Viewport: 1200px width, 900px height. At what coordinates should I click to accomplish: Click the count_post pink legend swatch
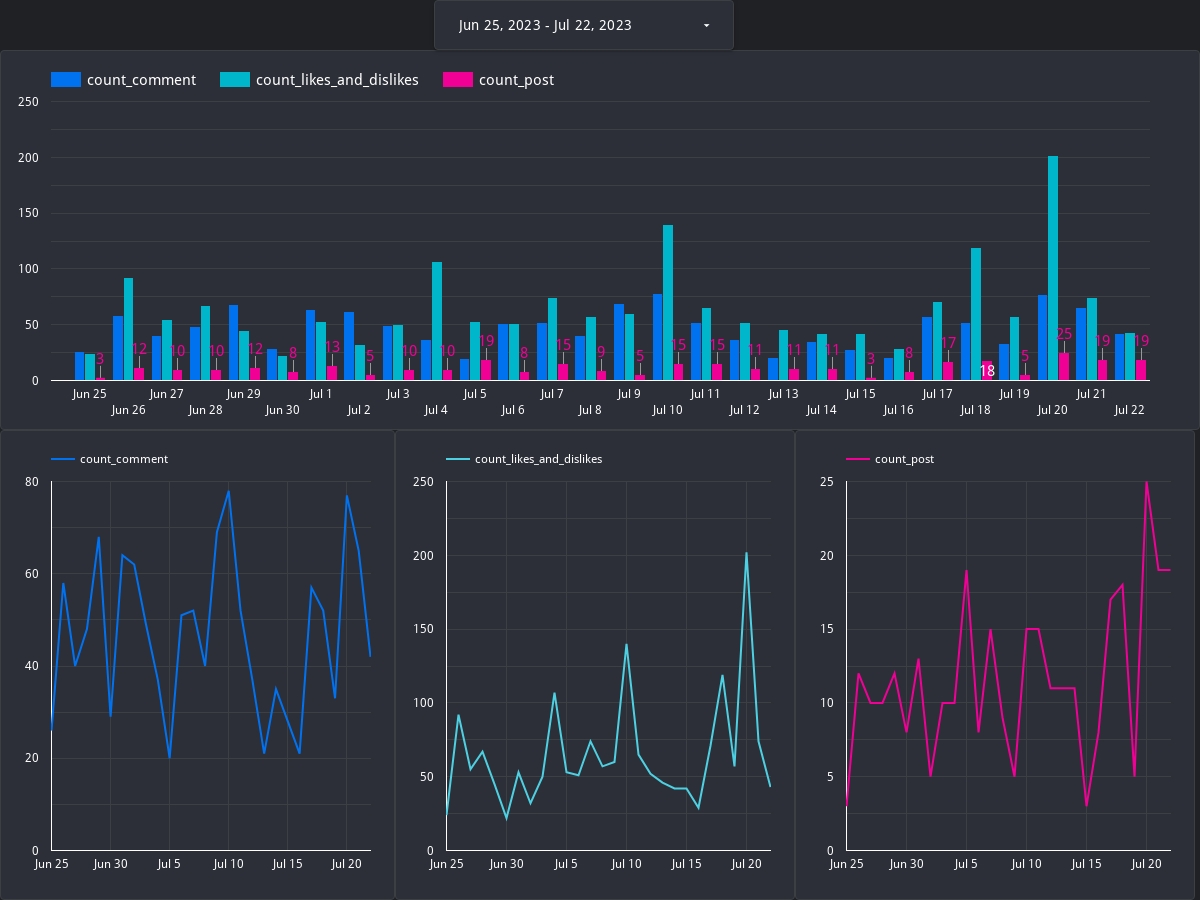click(x=458, y=80)
